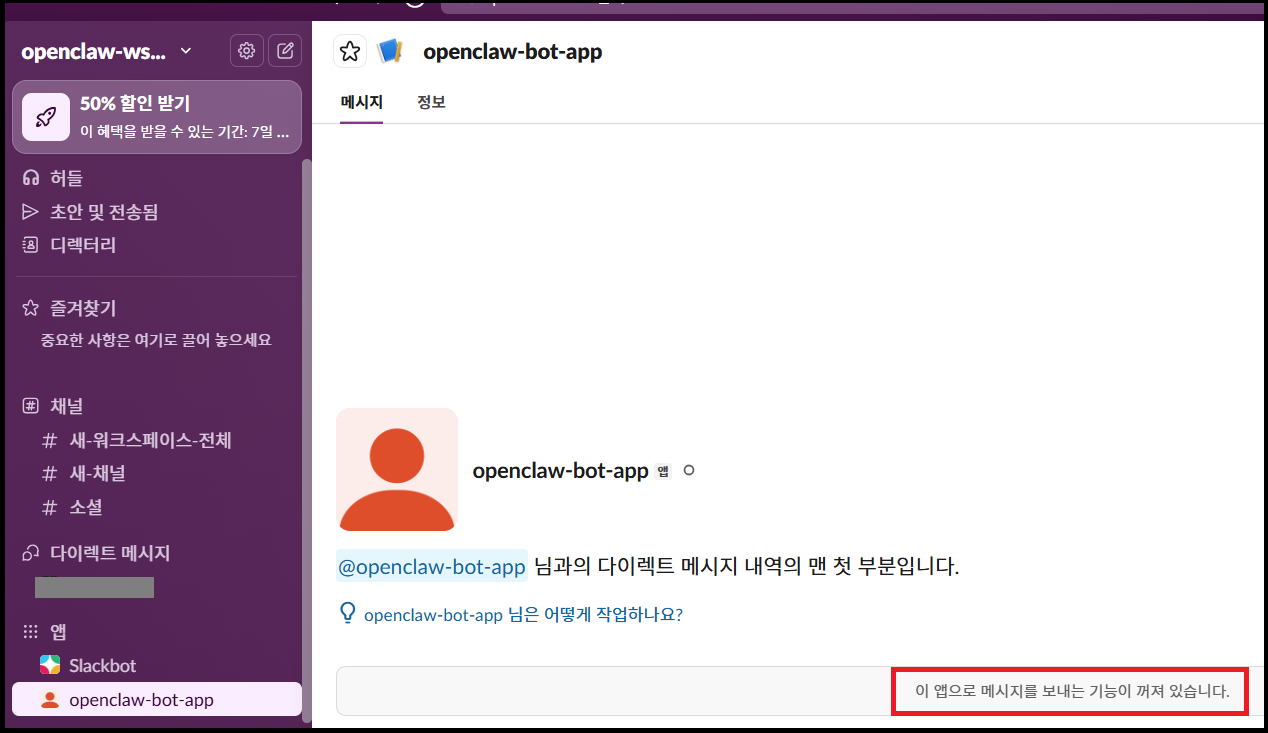
Task: Click the drafts and sent arrow icon
Action: 31,212
